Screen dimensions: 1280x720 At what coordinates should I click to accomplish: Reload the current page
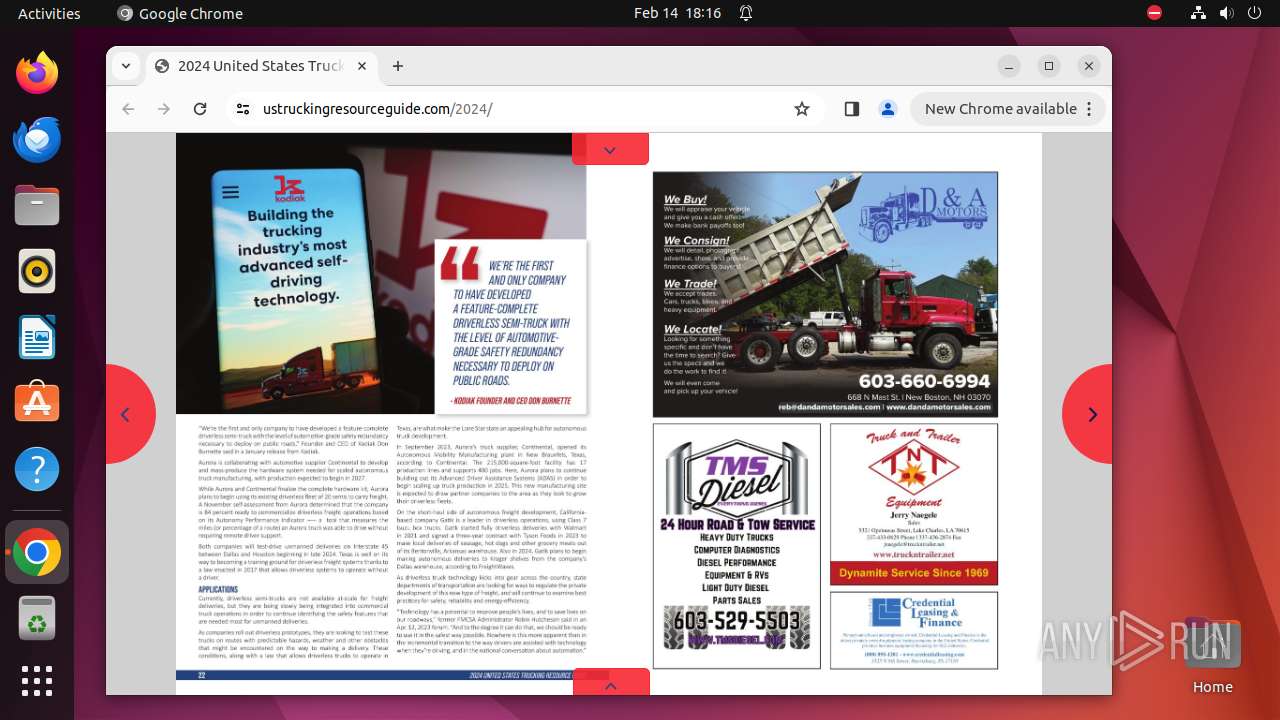(x=200, y=109)
